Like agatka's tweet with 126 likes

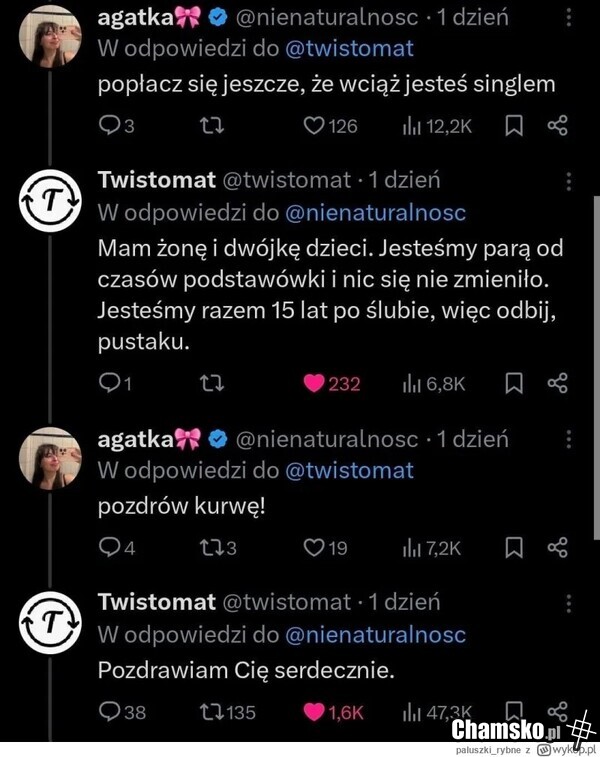tap(316, 126)
